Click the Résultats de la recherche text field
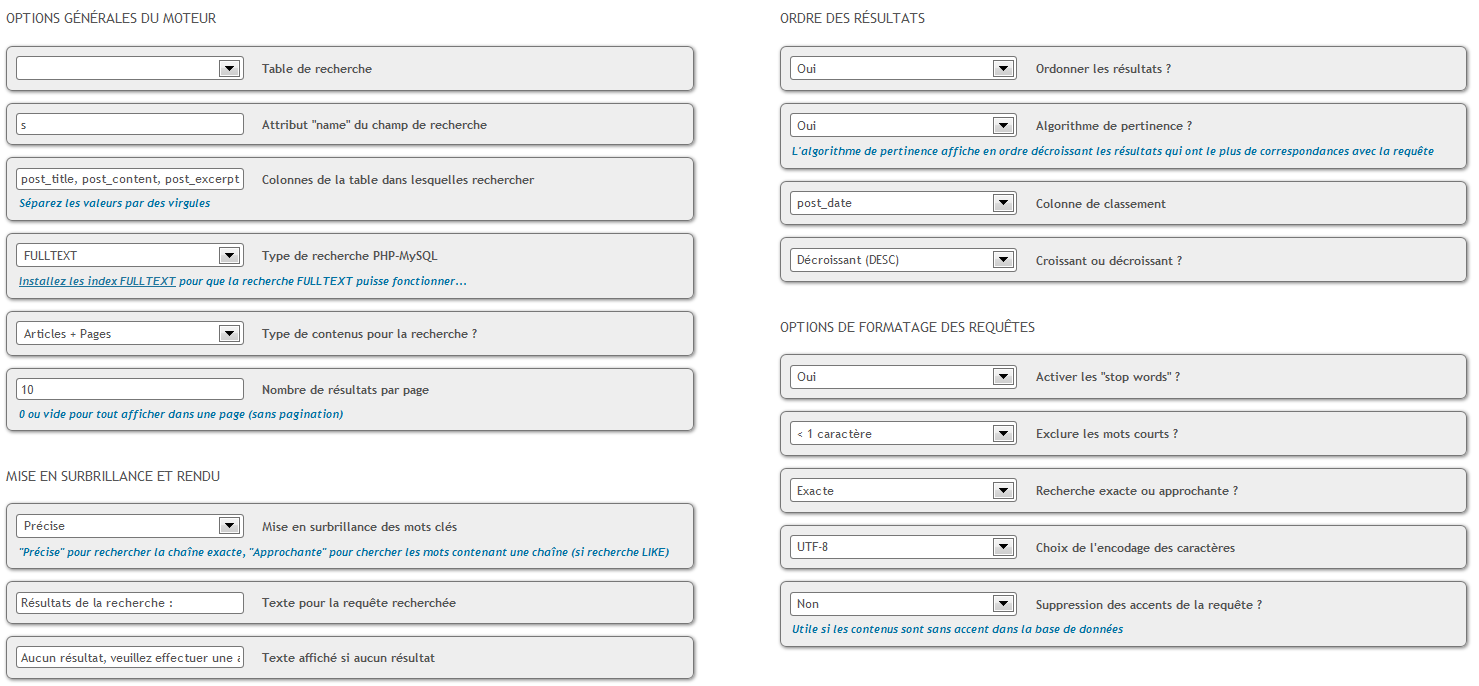Screen dimensions: 1479x686 pyautogui.click(x=130, y=603)
